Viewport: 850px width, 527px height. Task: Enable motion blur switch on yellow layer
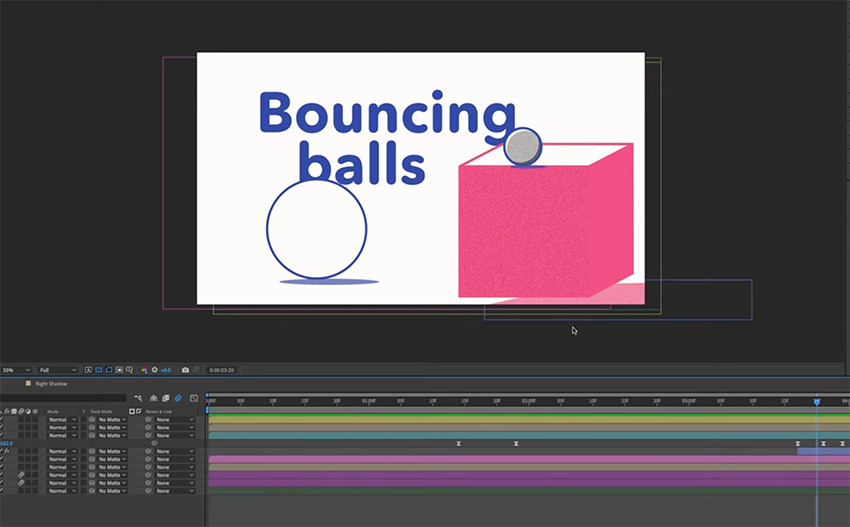[x=21, y=420]
